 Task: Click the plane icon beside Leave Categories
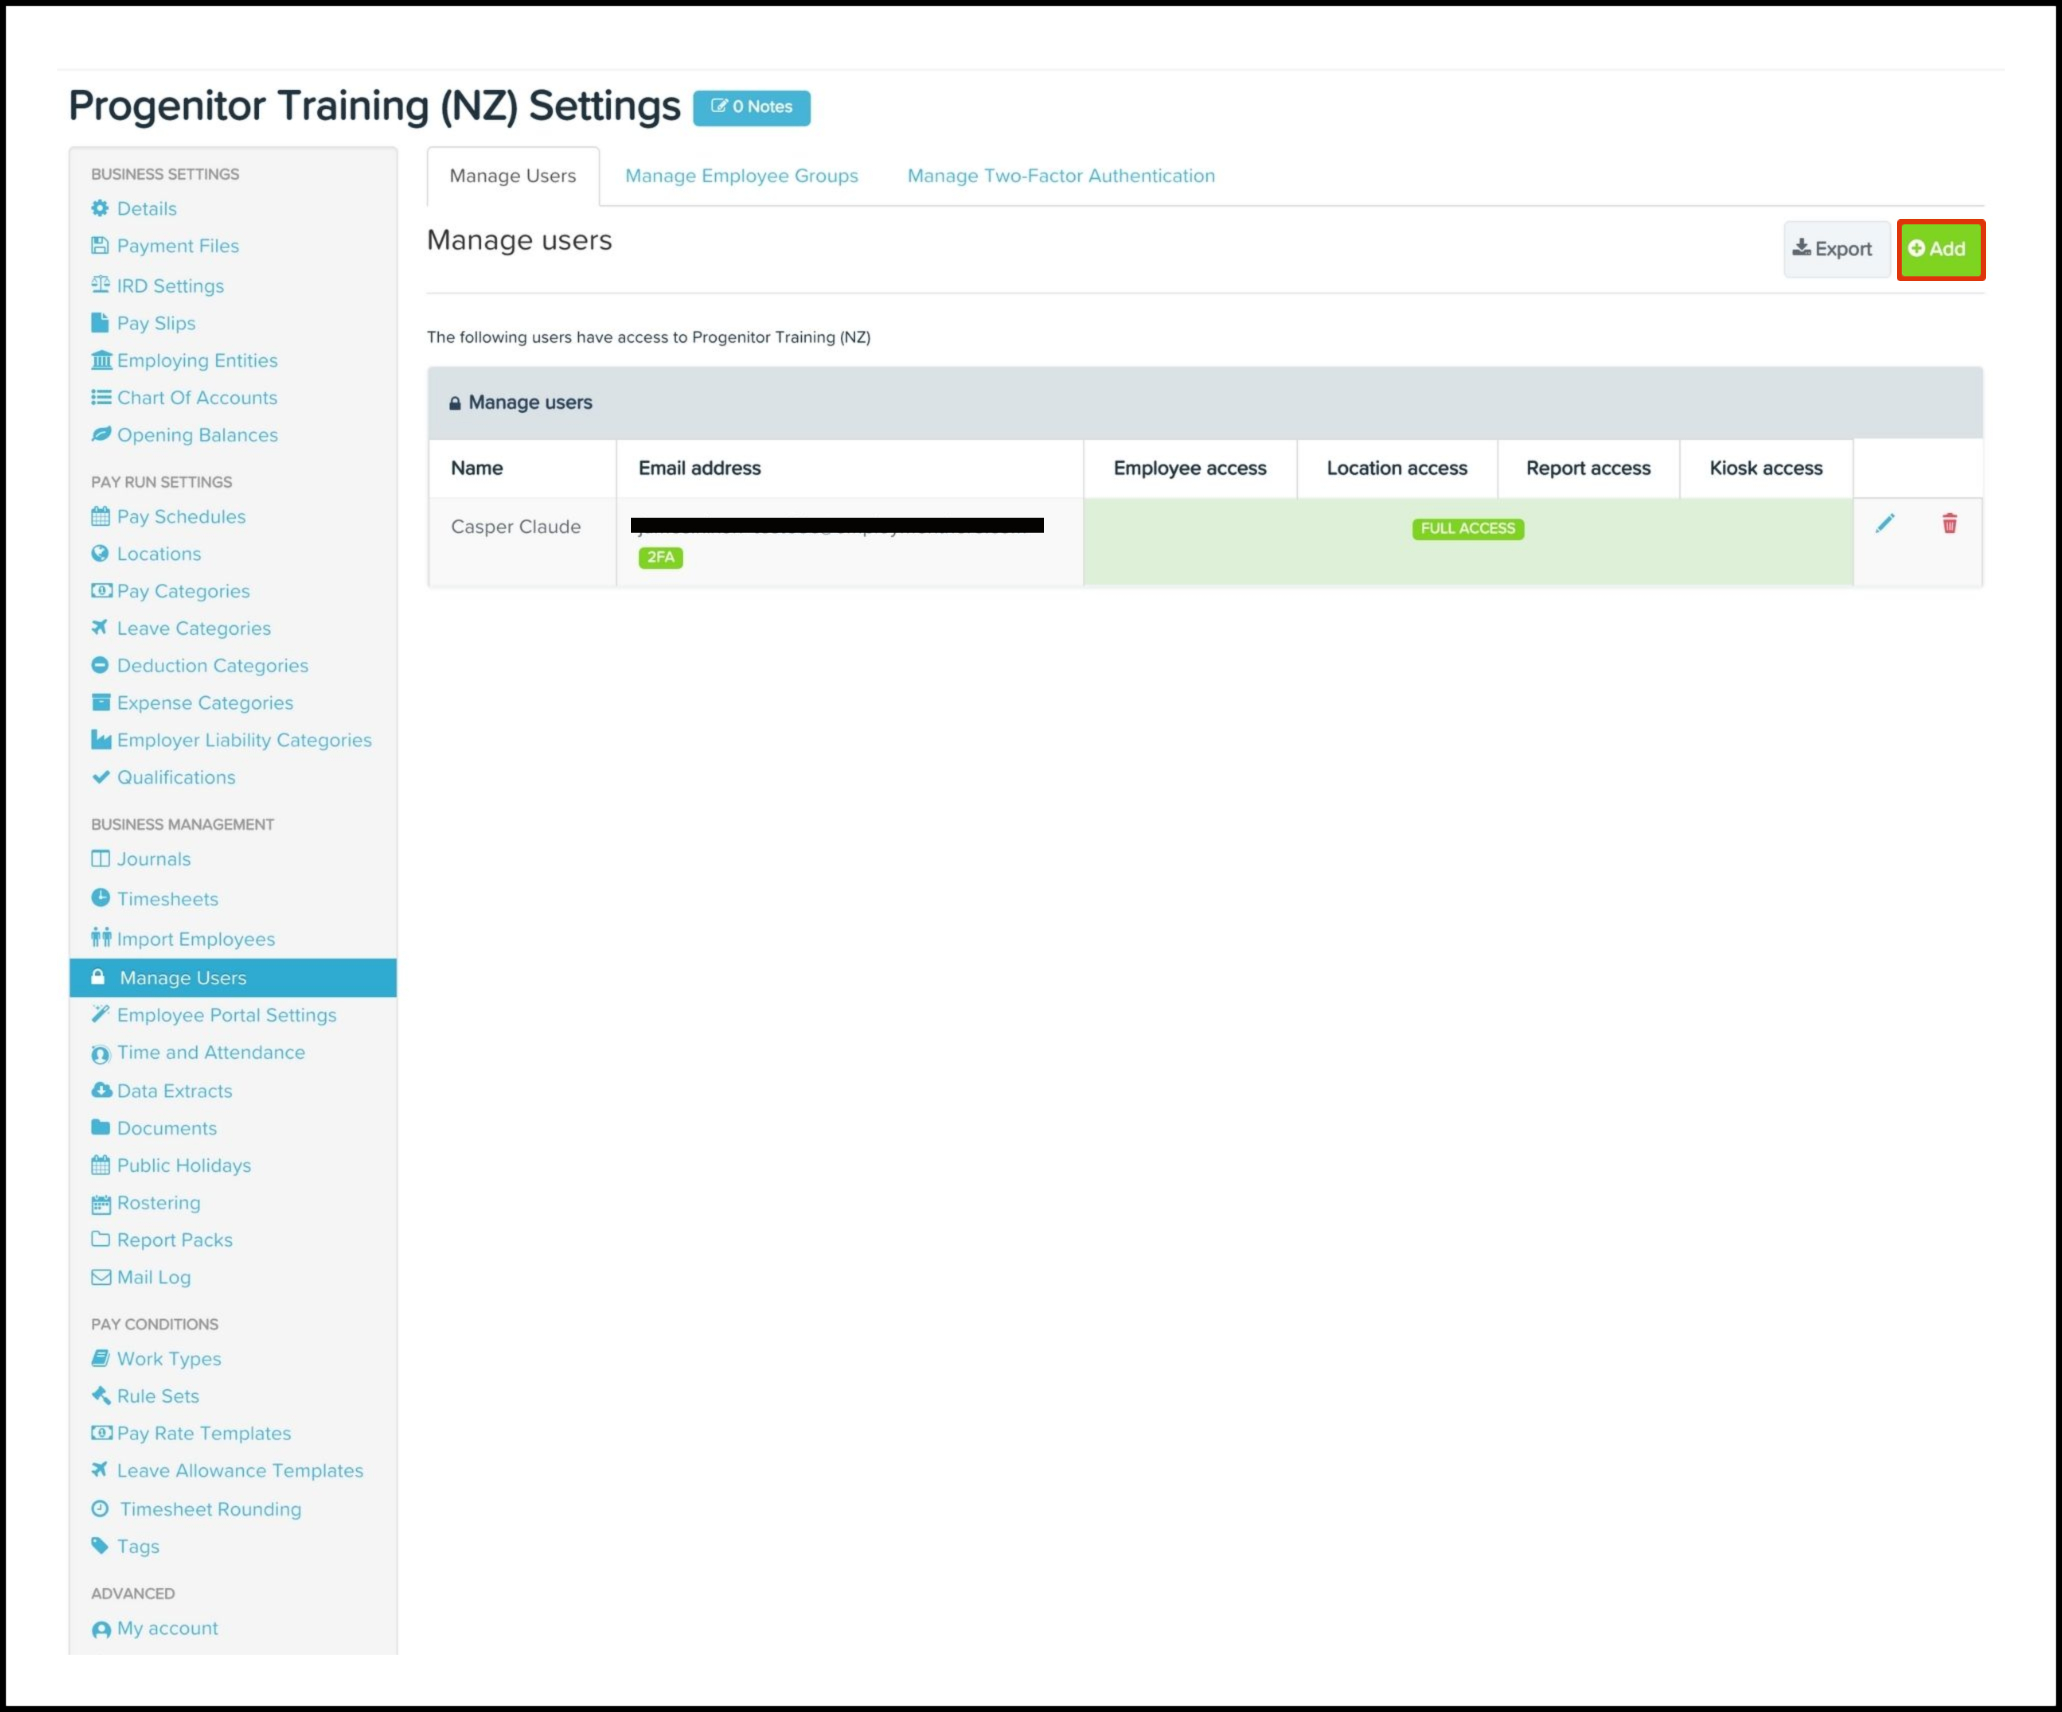coord(100,628)
